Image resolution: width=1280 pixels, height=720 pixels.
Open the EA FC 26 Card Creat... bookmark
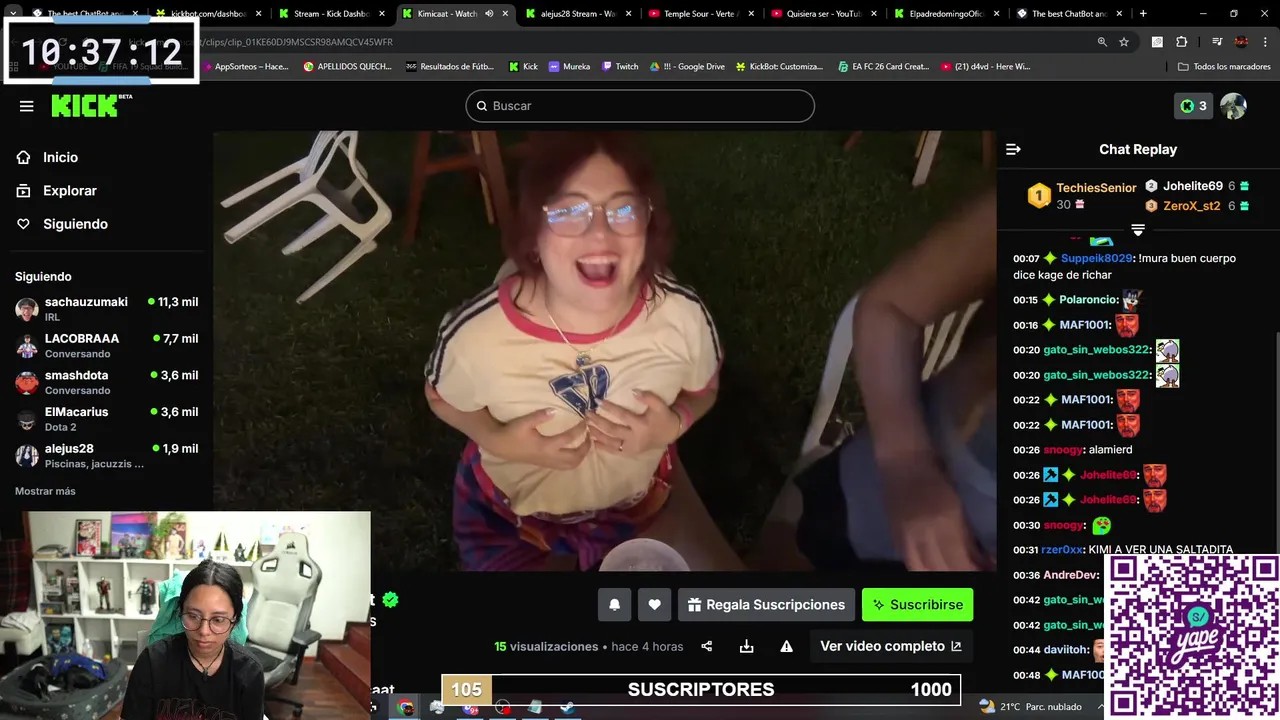(883, 66)
